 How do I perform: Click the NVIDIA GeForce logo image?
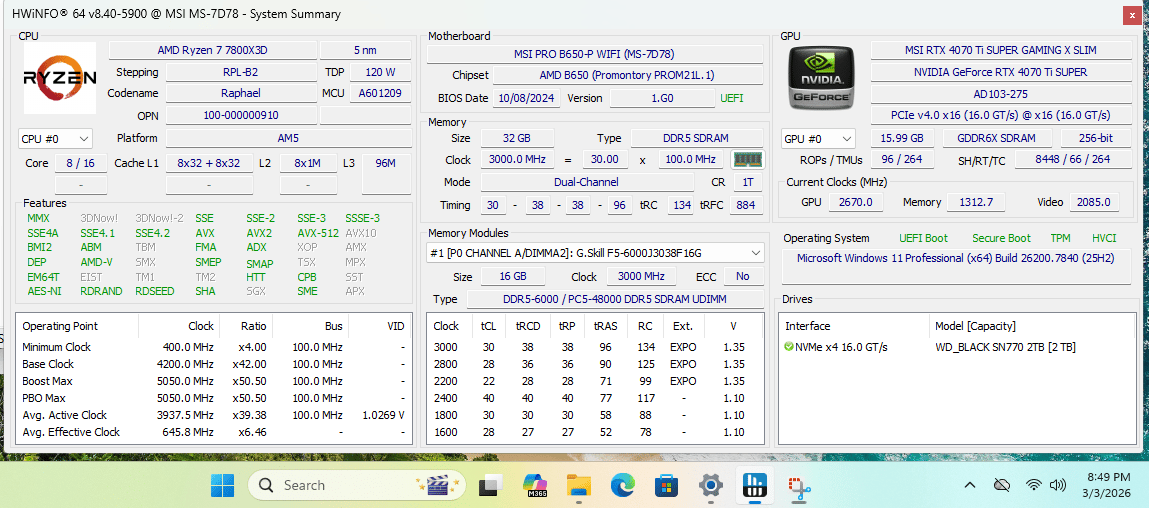tap(820, 78)
